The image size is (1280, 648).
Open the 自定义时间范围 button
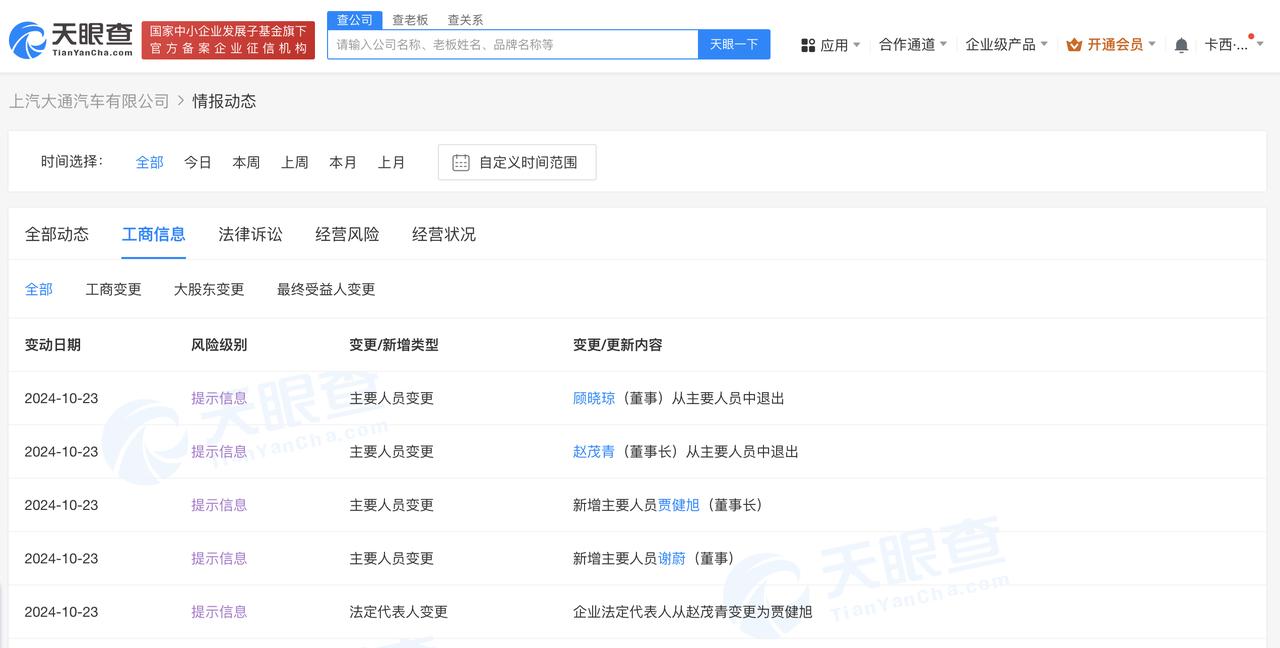tap(517, 162)
